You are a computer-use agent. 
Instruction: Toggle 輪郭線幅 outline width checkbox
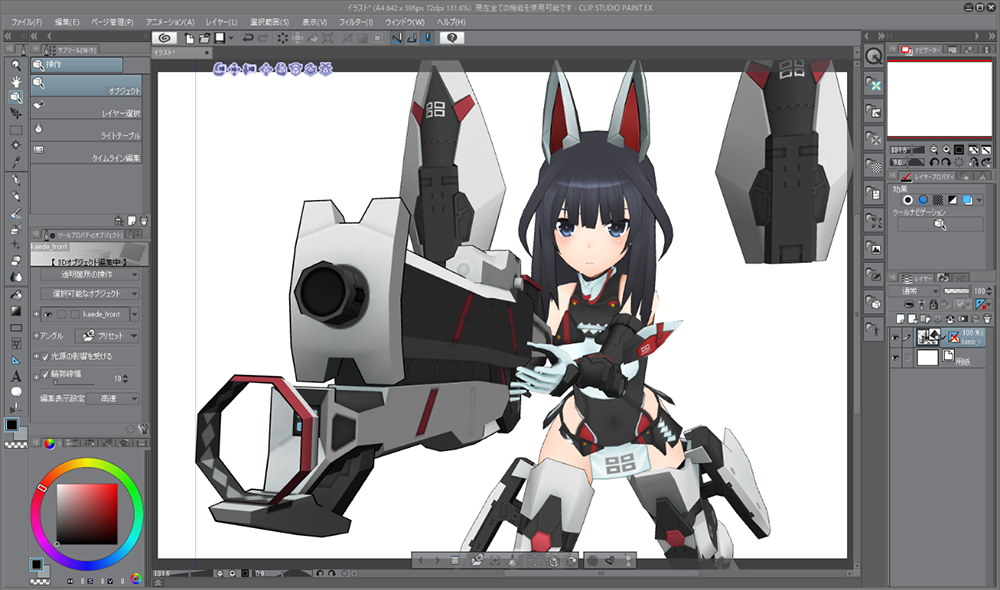[45, 374]
